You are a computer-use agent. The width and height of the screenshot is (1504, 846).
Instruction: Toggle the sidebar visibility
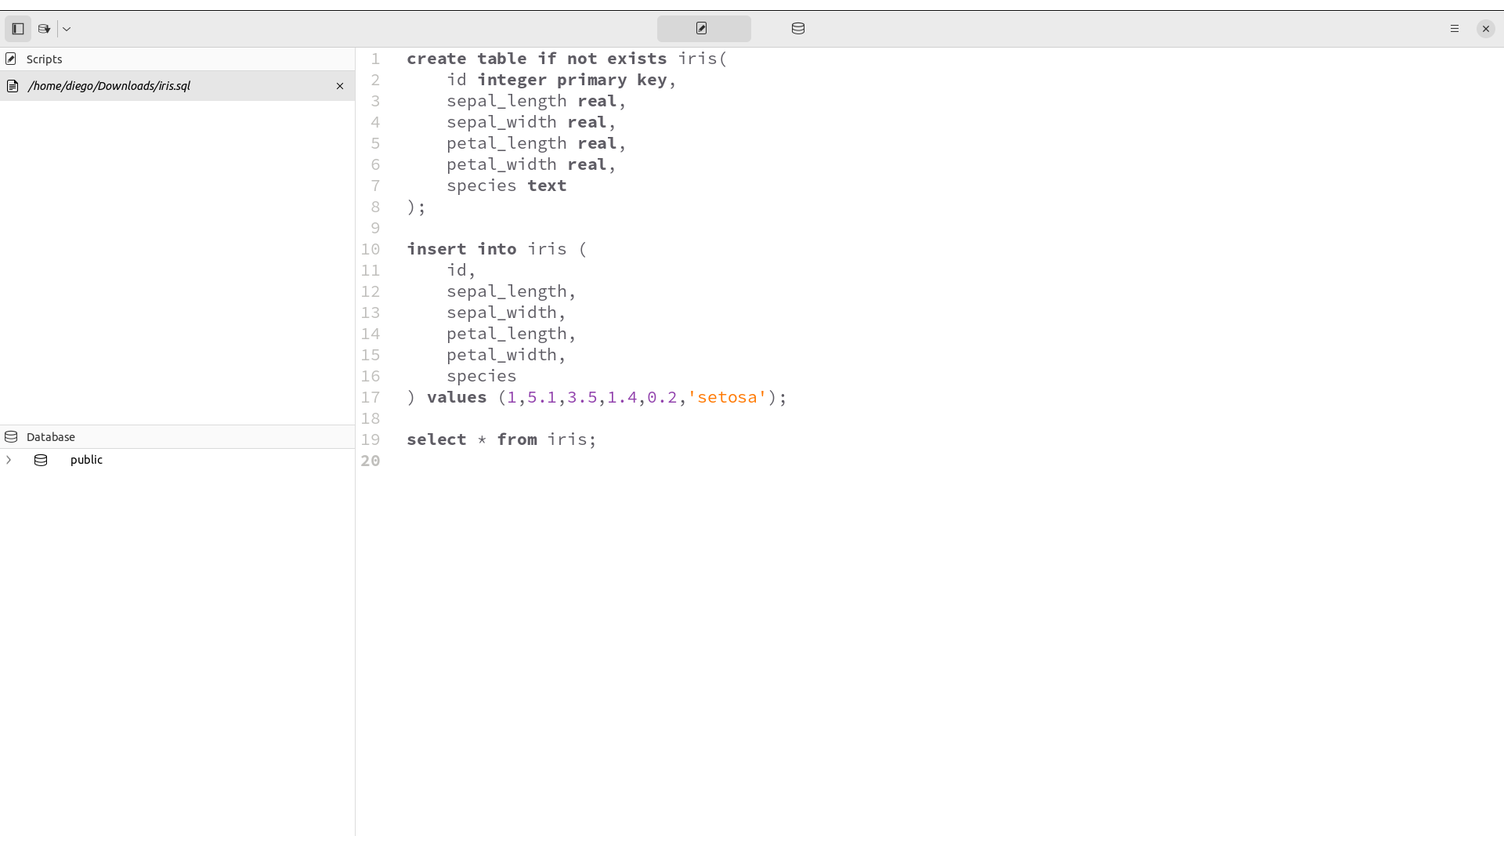[17, 28]
